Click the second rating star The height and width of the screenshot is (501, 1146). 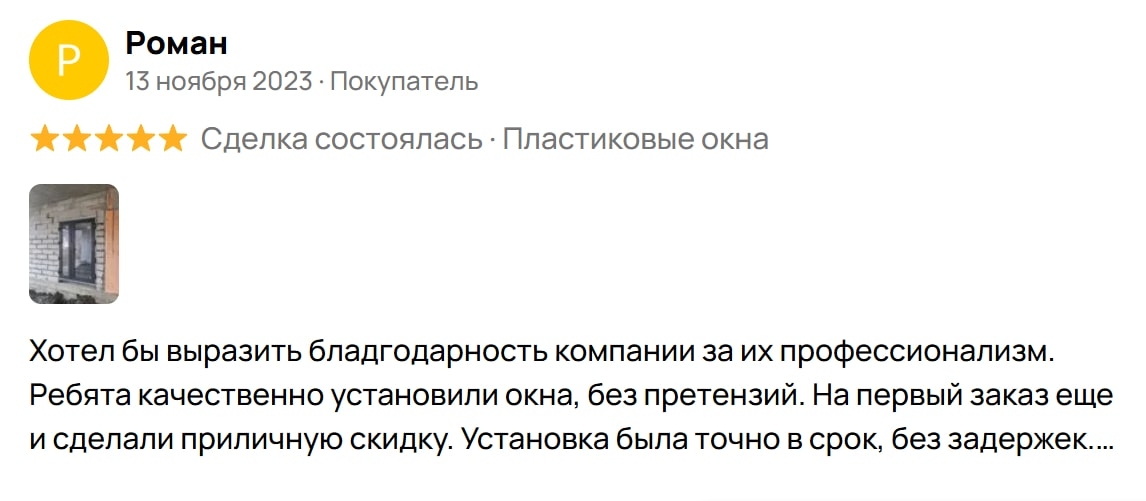coord(76,139)
